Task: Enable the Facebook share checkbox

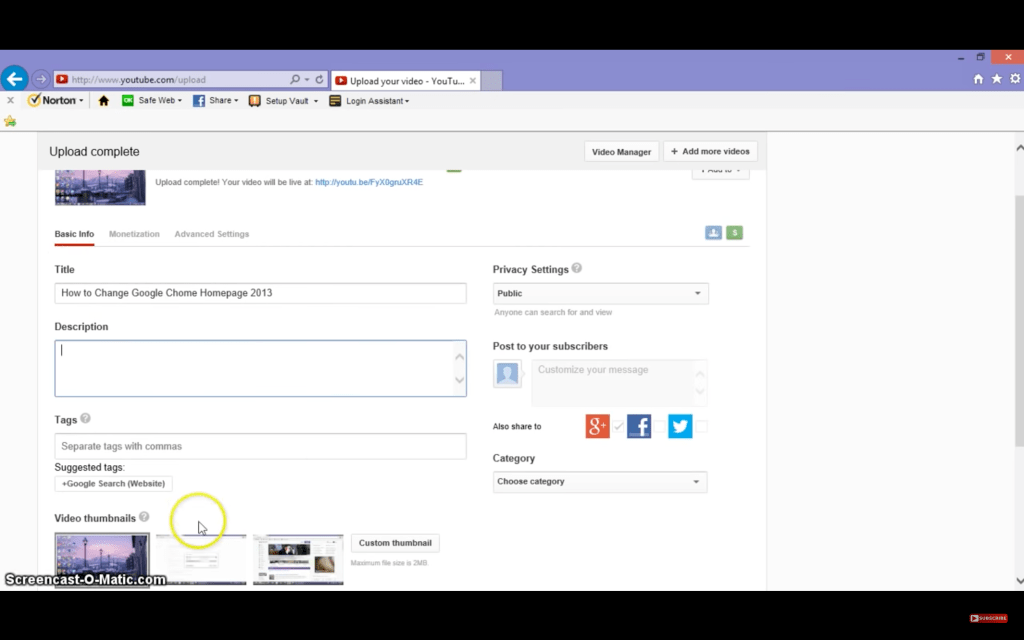Action: (x=660, y=427)
